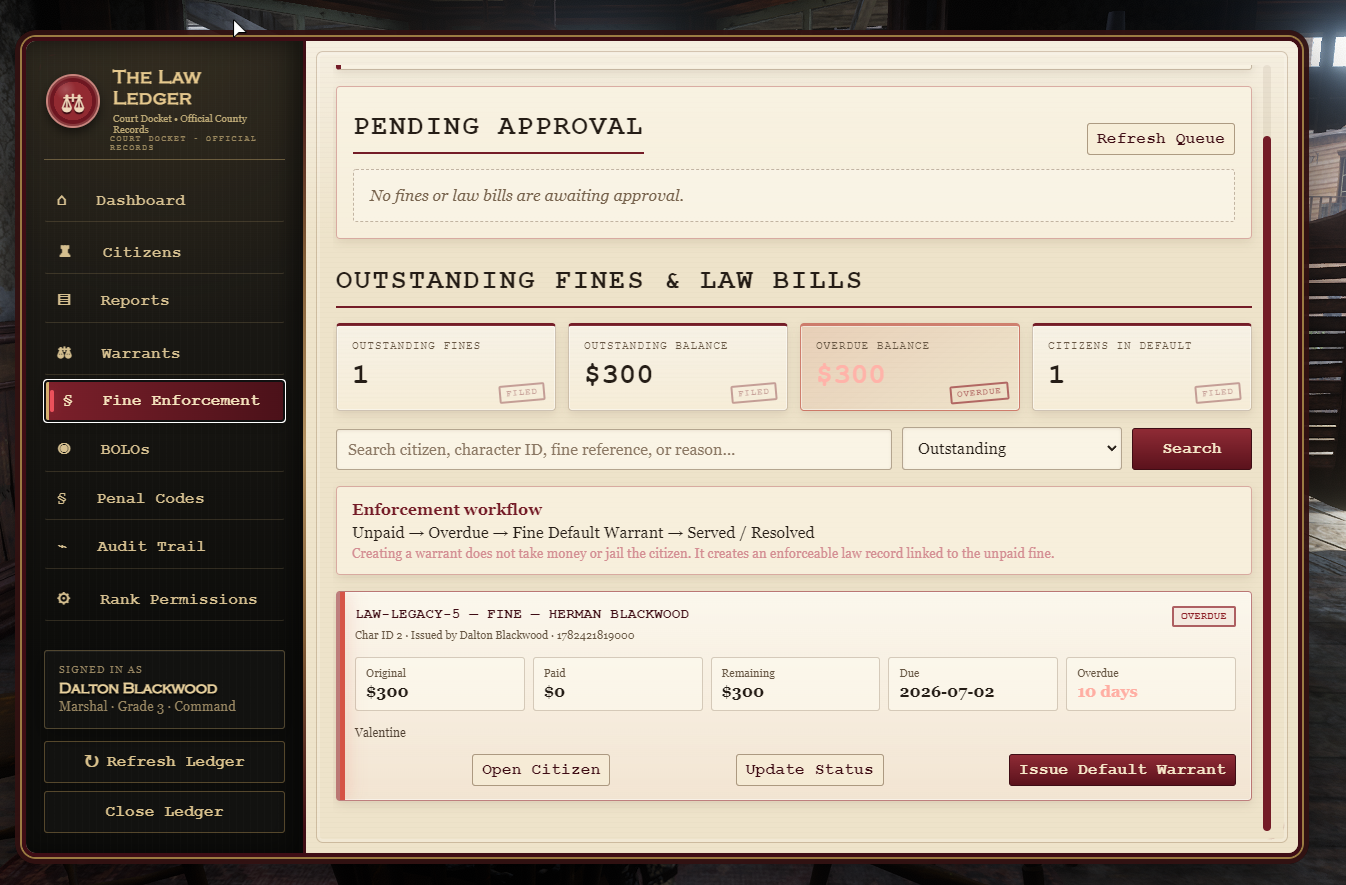
Task: Click the OVERDUE badge on the fine
Action: click(1204, 616)
